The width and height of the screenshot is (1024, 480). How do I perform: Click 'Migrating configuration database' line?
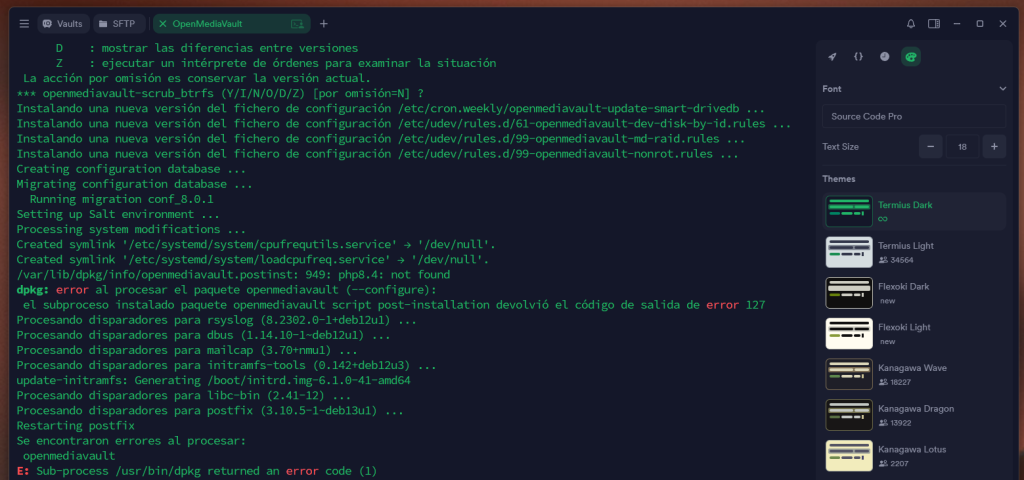click(x=135, y=184)
